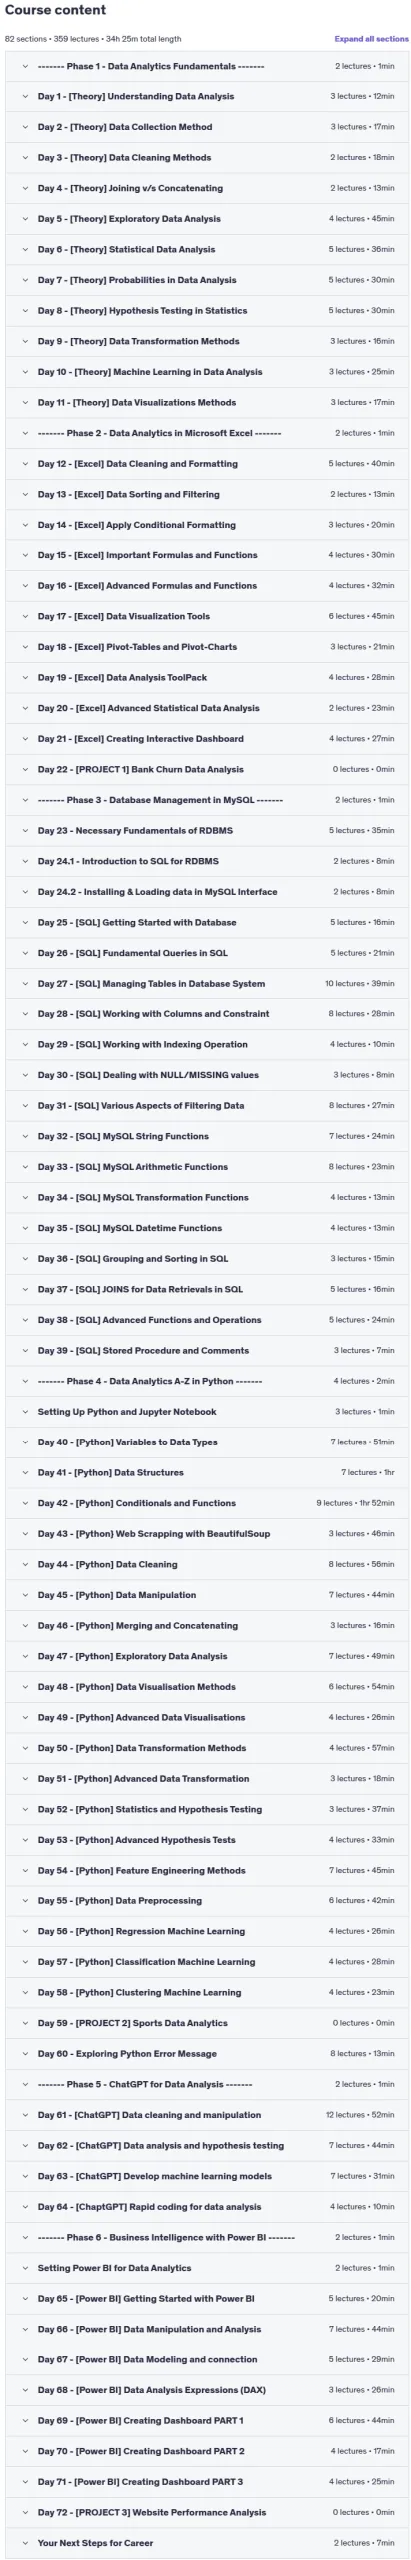Click the Expand all sections link
The image size is (411, 2560).
[371, 39]
